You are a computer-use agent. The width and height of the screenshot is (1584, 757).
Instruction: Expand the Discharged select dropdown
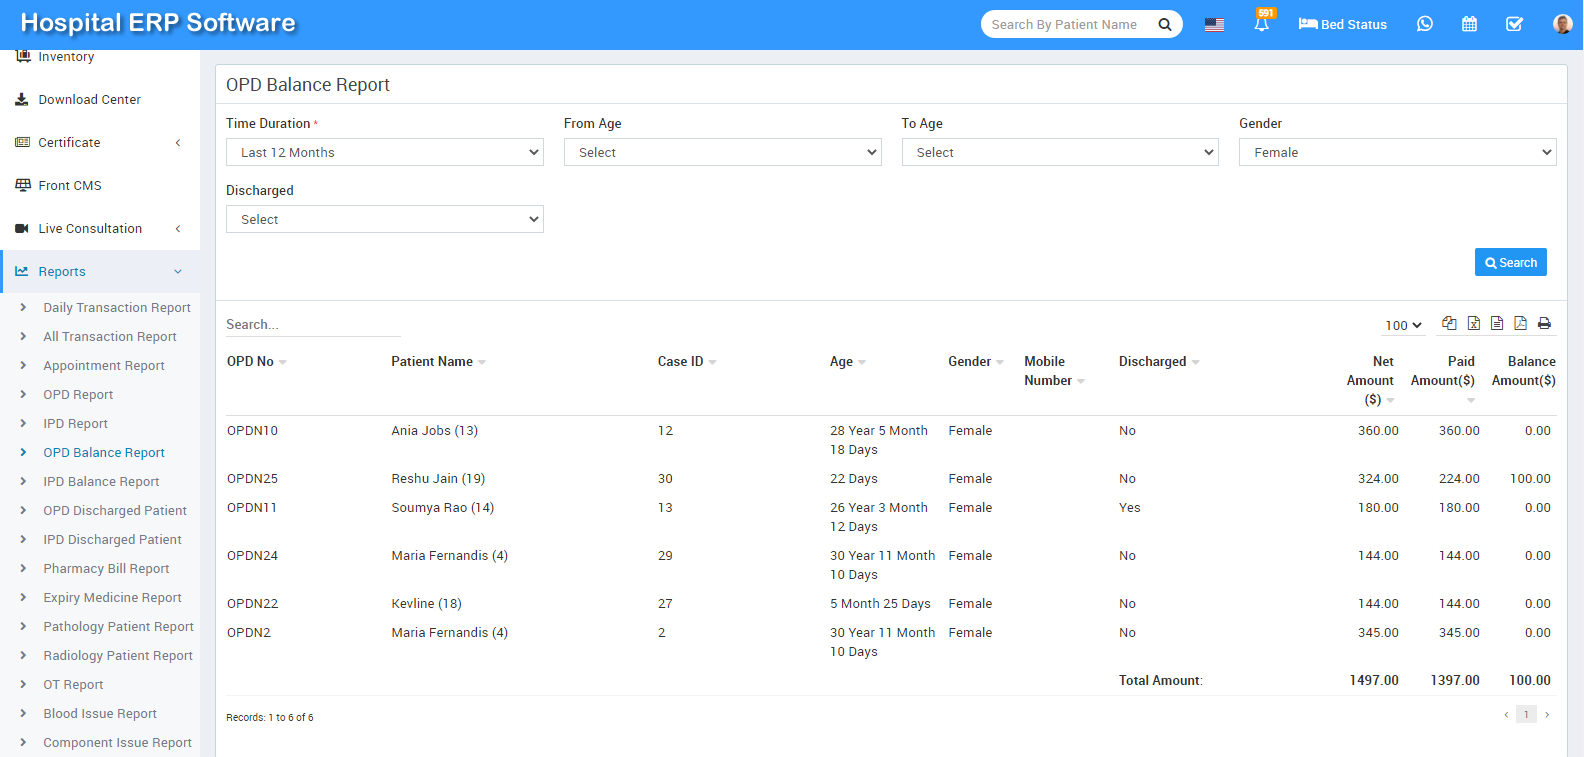coord(384,219)
